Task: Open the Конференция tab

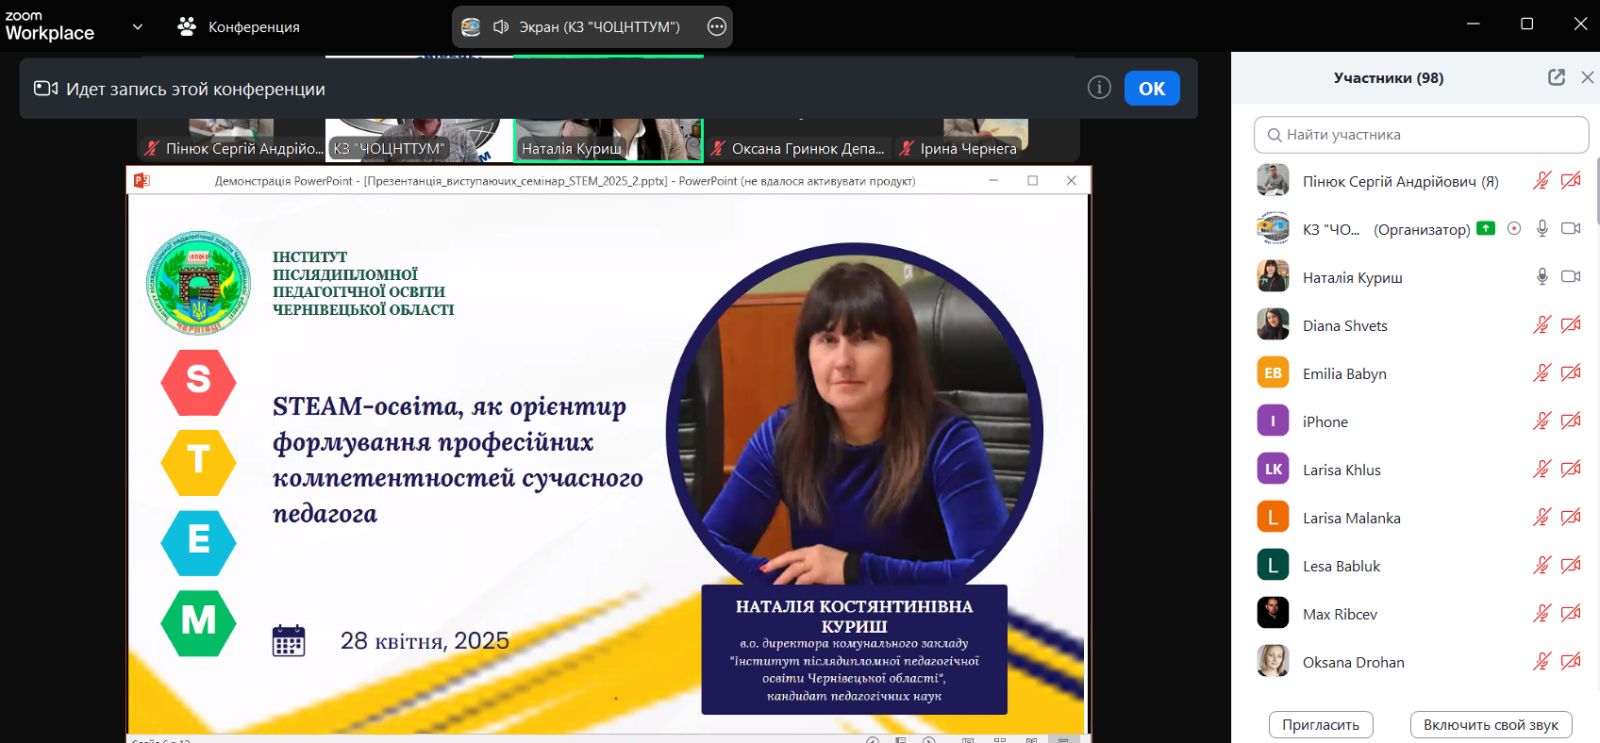Action: pyautogui.click(x=238, y=27)
